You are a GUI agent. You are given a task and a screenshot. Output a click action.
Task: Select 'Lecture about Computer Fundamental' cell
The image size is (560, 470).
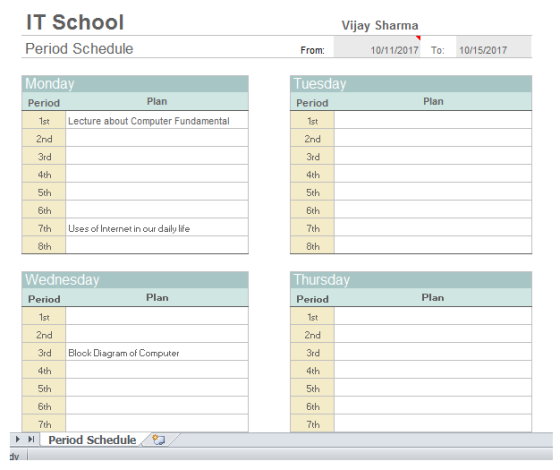(x=157, y=120)
